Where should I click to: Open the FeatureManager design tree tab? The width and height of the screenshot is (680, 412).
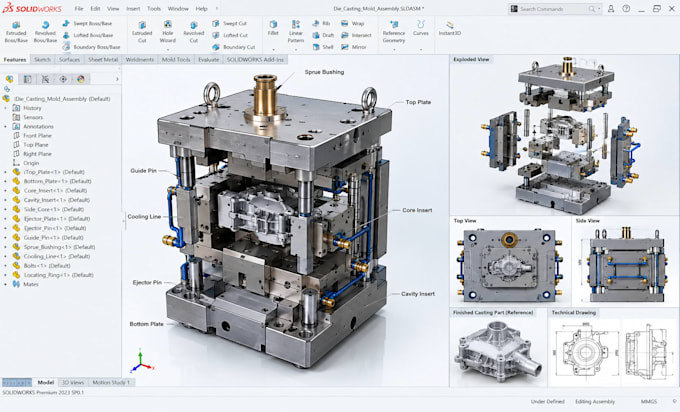tap(10, 79)
